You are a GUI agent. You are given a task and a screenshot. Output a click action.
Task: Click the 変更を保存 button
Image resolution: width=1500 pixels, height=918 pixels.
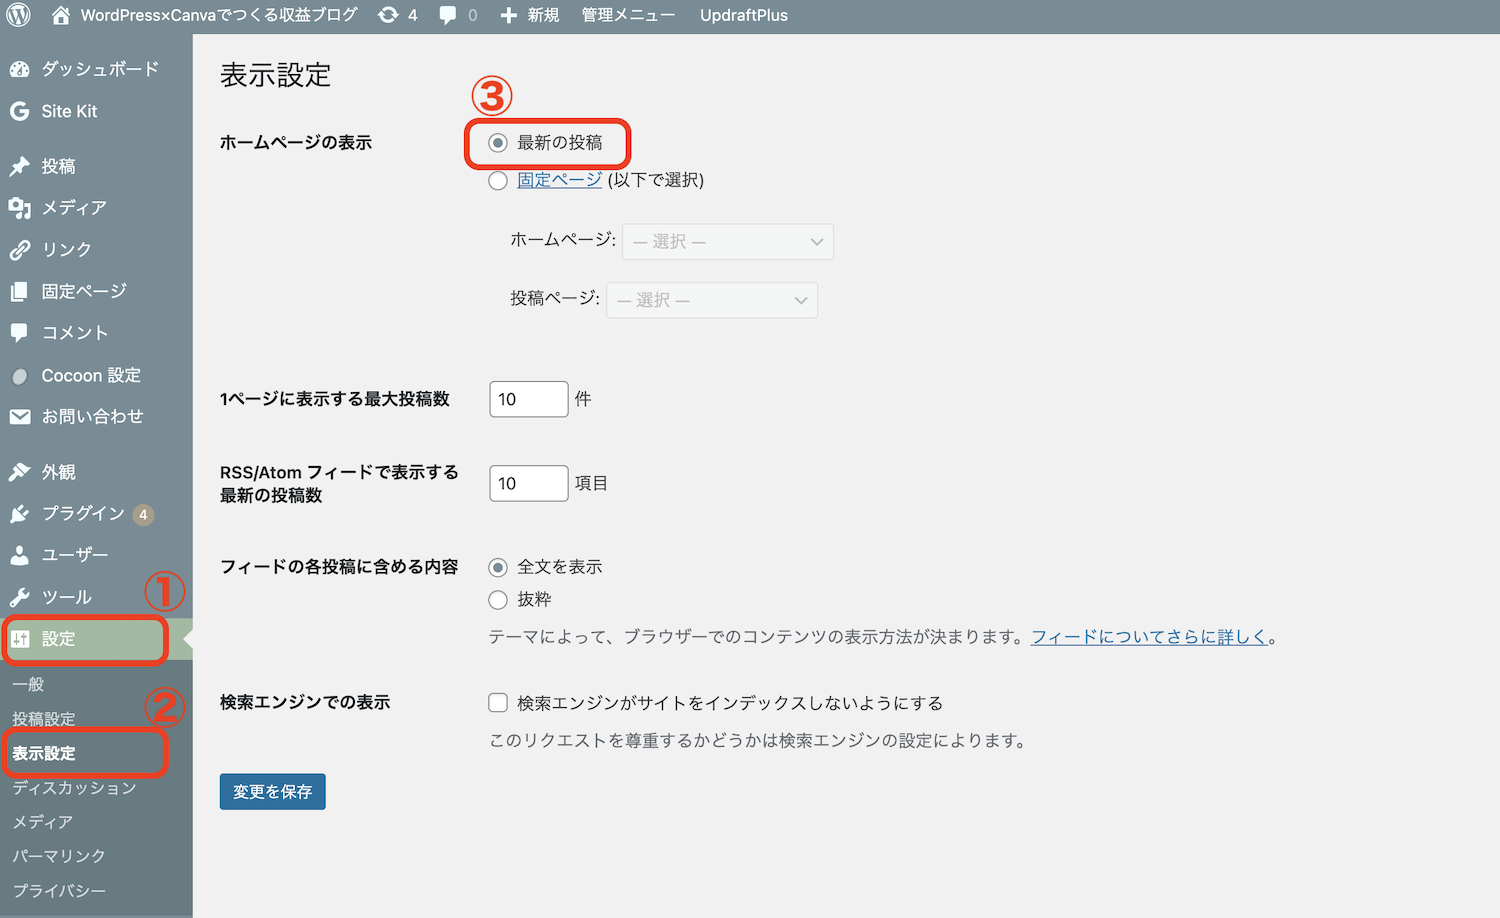(x=272, y=791)
